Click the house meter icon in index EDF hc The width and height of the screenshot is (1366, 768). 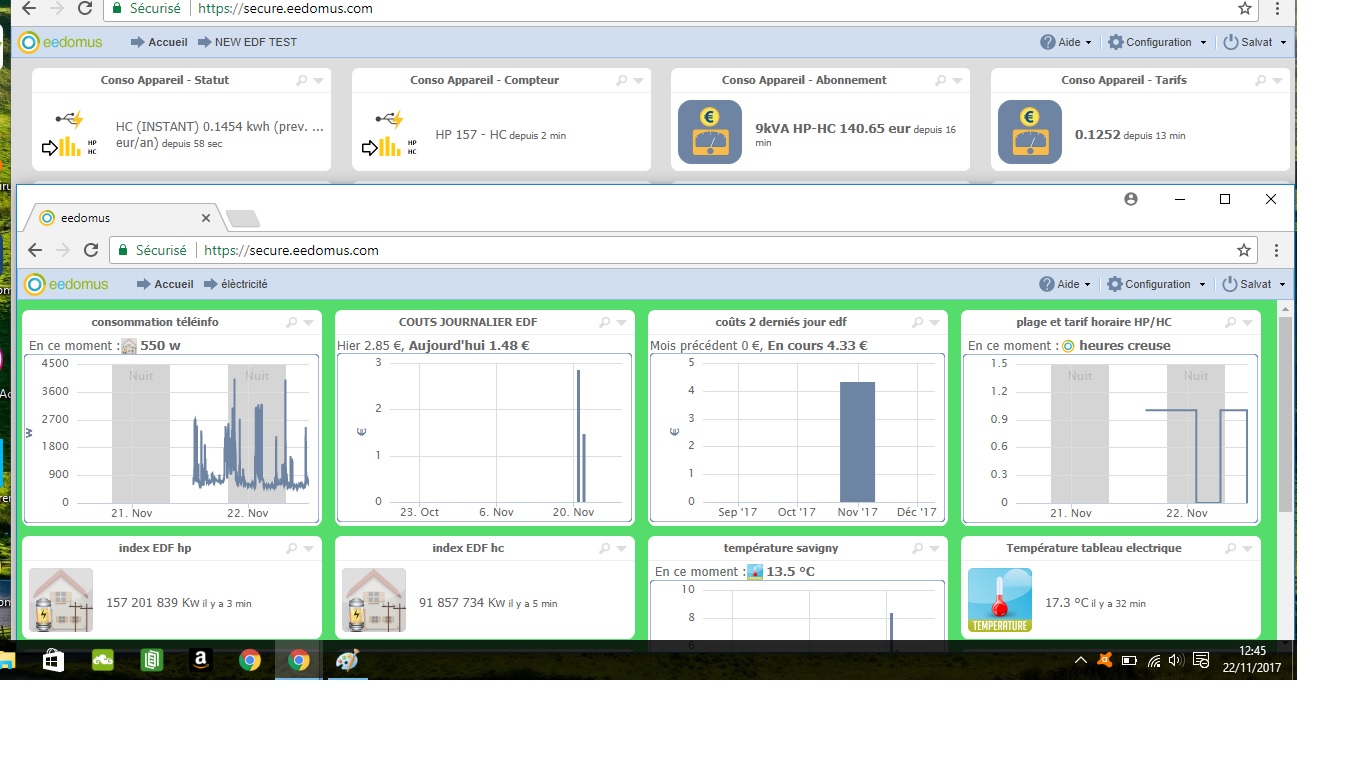coord(374,600)
